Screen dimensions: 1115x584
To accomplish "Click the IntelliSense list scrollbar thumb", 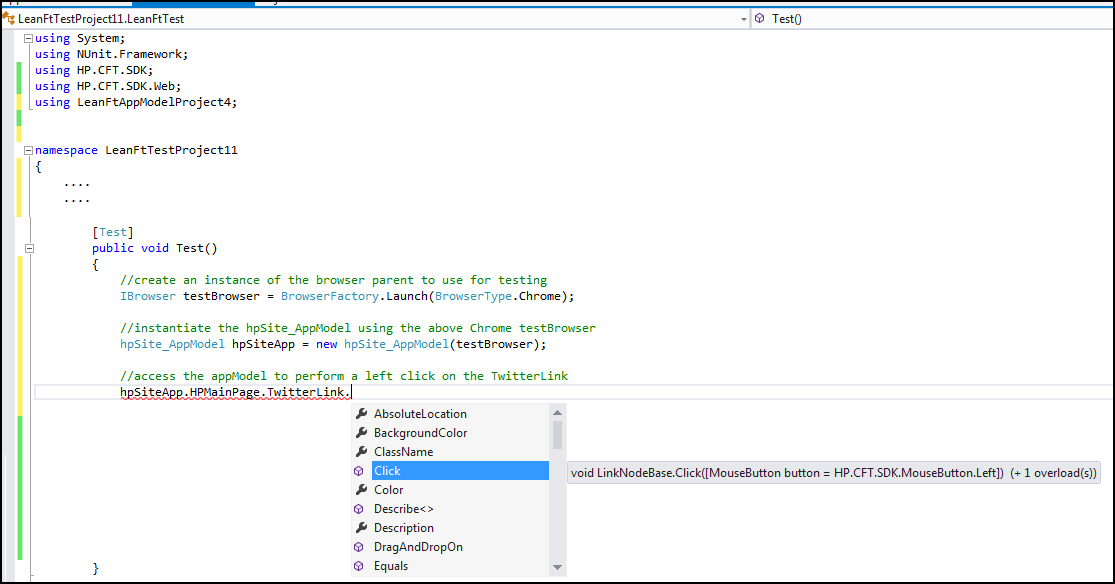I will pos(557,435).
